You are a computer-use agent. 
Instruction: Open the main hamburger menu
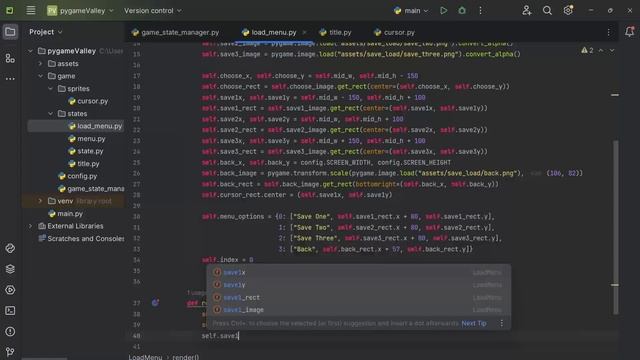[x=31, y=10]
